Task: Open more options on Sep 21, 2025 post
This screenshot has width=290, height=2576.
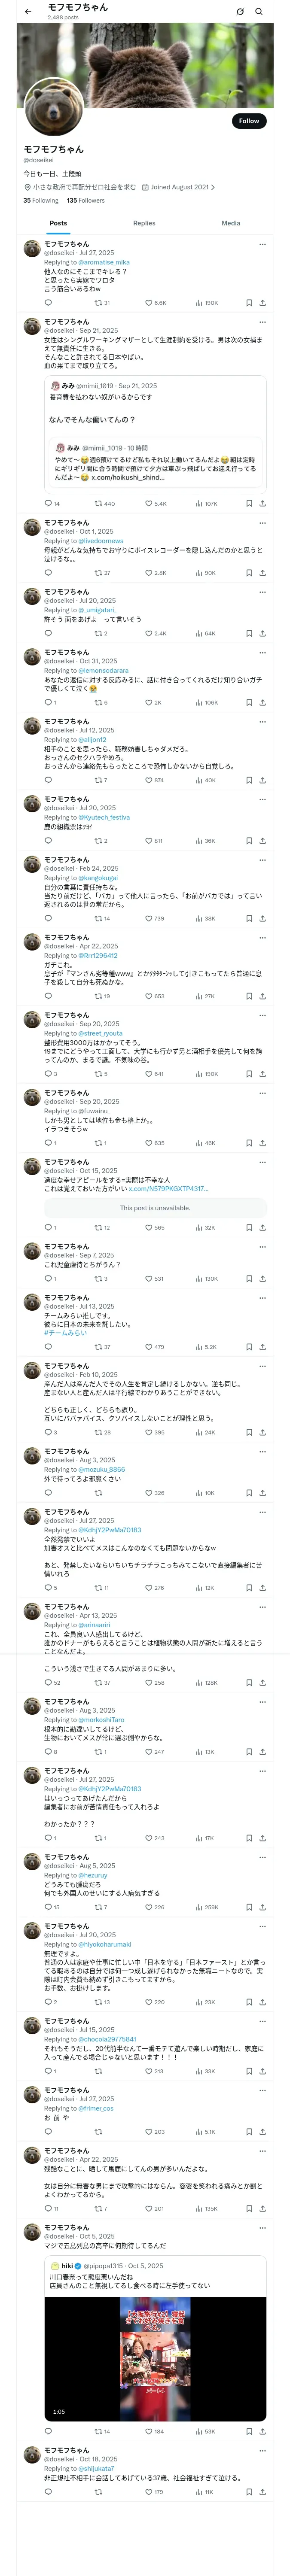Action: (x=262, y=323)
